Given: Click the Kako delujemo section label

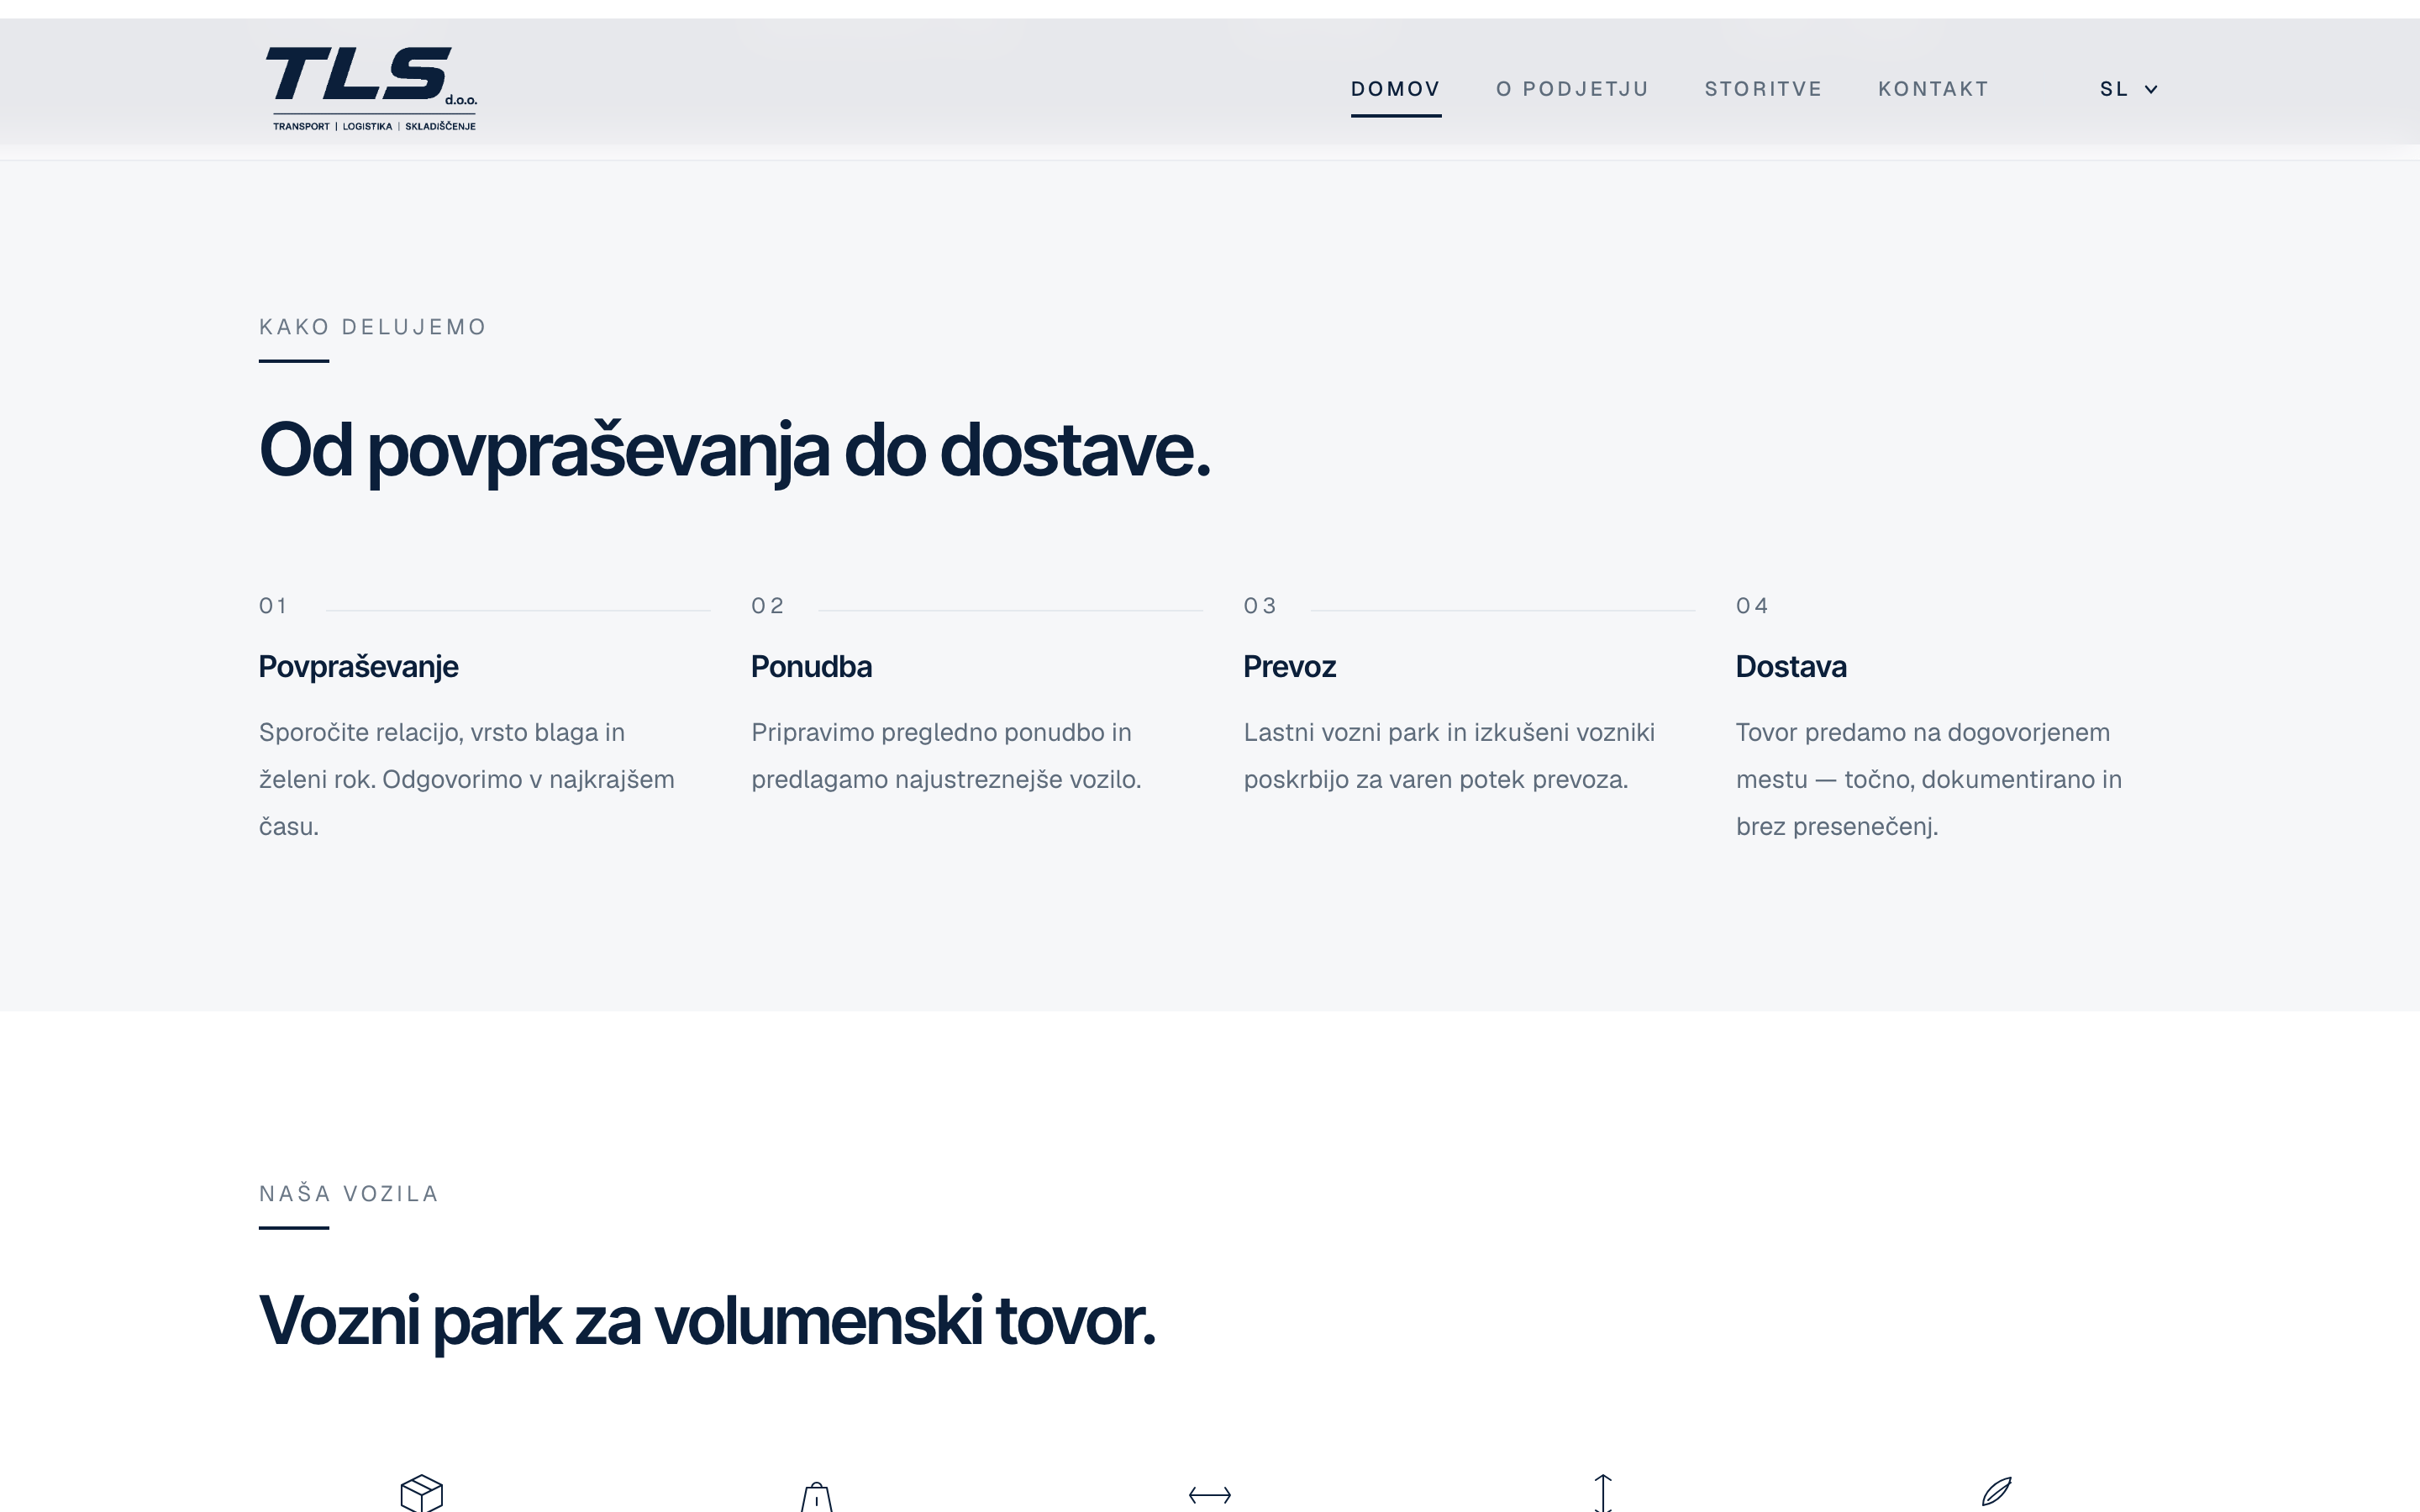Looking at the screenshot, I should point(372,327).
